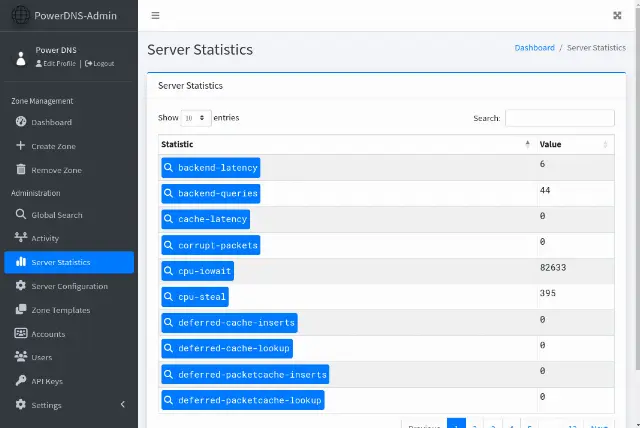Click the Activity icon in the sidebar
Screen dimensions: 640x428
point(21,237)
